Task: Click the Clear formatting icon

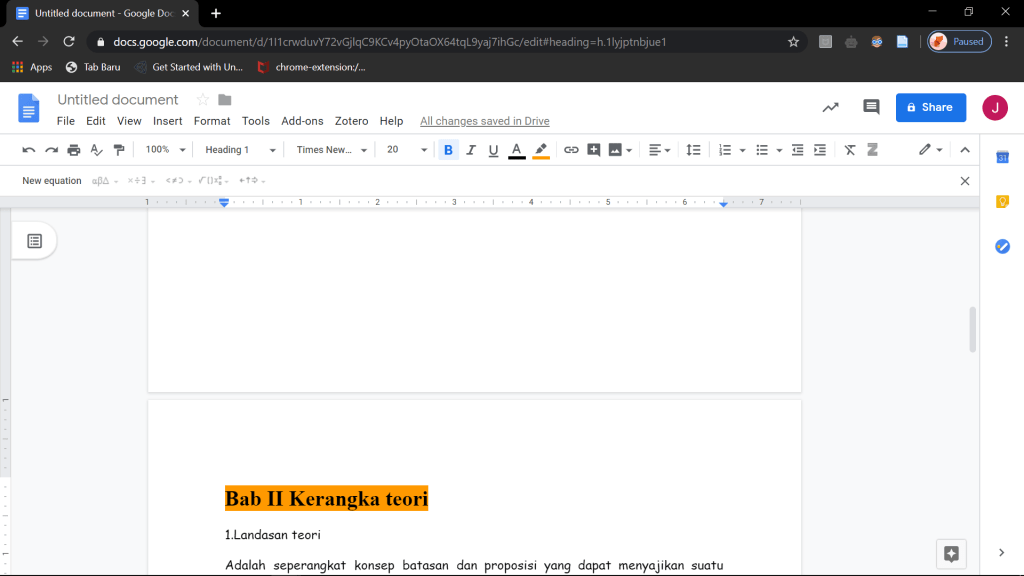Action: (x=850, y=150)
